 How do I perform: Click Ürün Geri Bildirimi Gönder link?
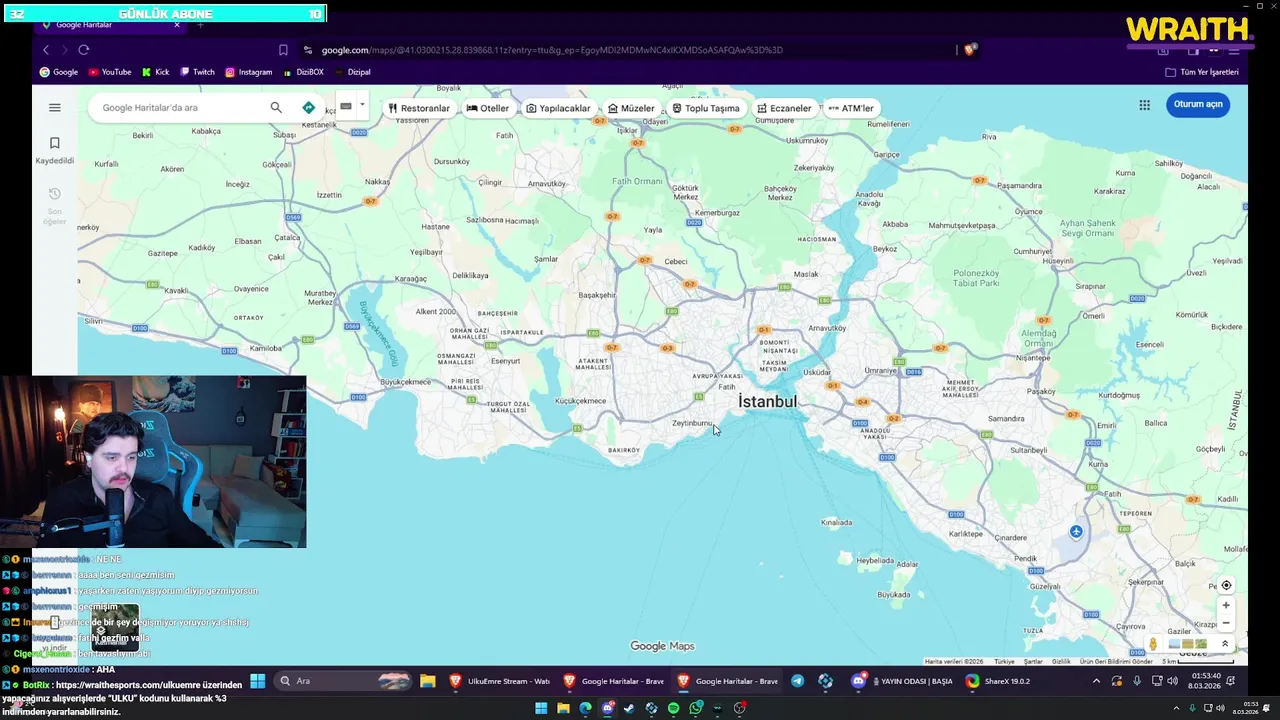[x=1116, y=661]
